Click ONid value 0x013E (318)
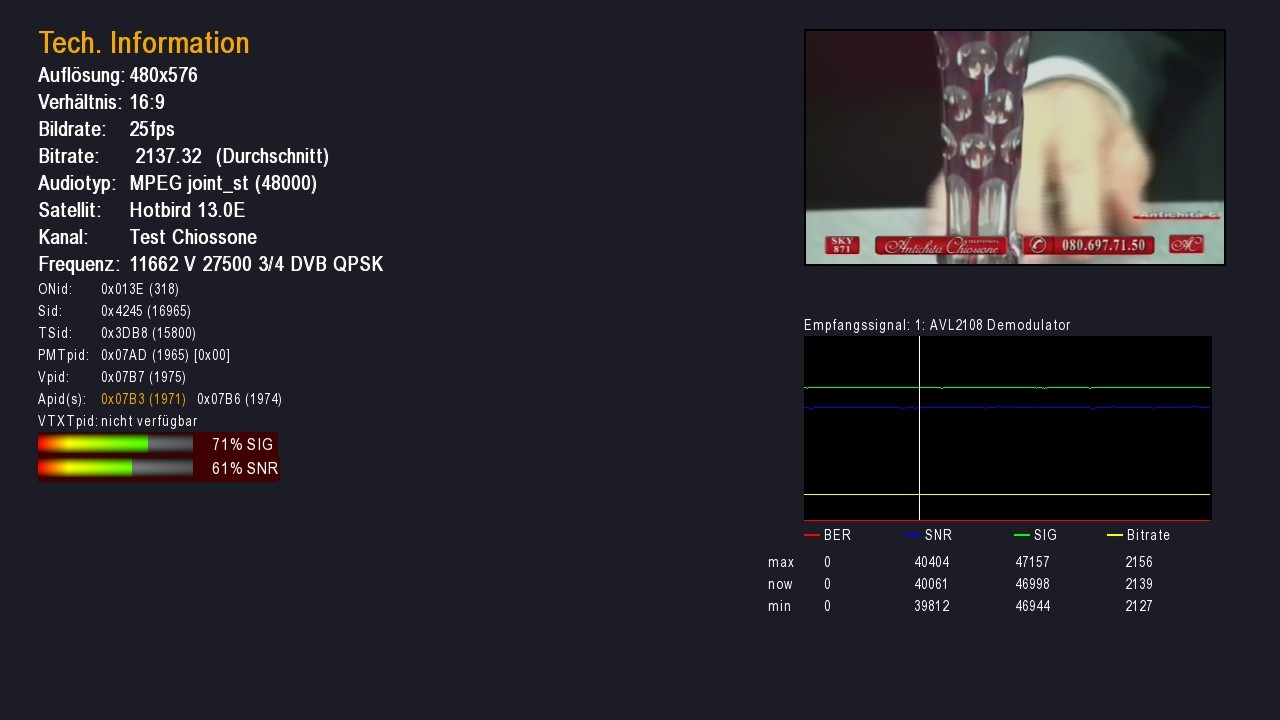Viewport: 1280px width, 720px height. (x=140, y=289)
